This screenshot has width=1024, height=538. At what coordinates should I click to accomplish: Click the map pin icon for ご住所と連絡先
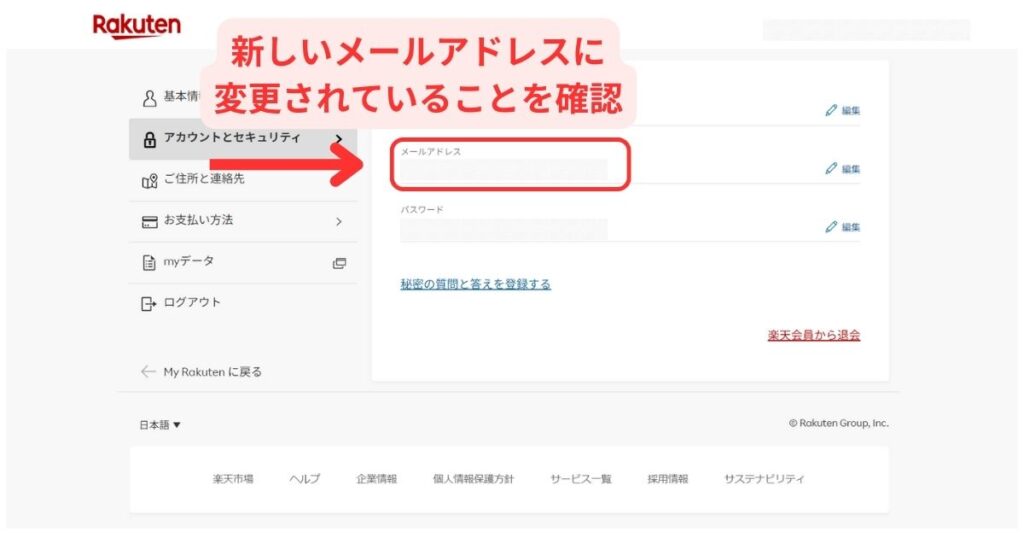pyautogui.click(x=150, y=181)
